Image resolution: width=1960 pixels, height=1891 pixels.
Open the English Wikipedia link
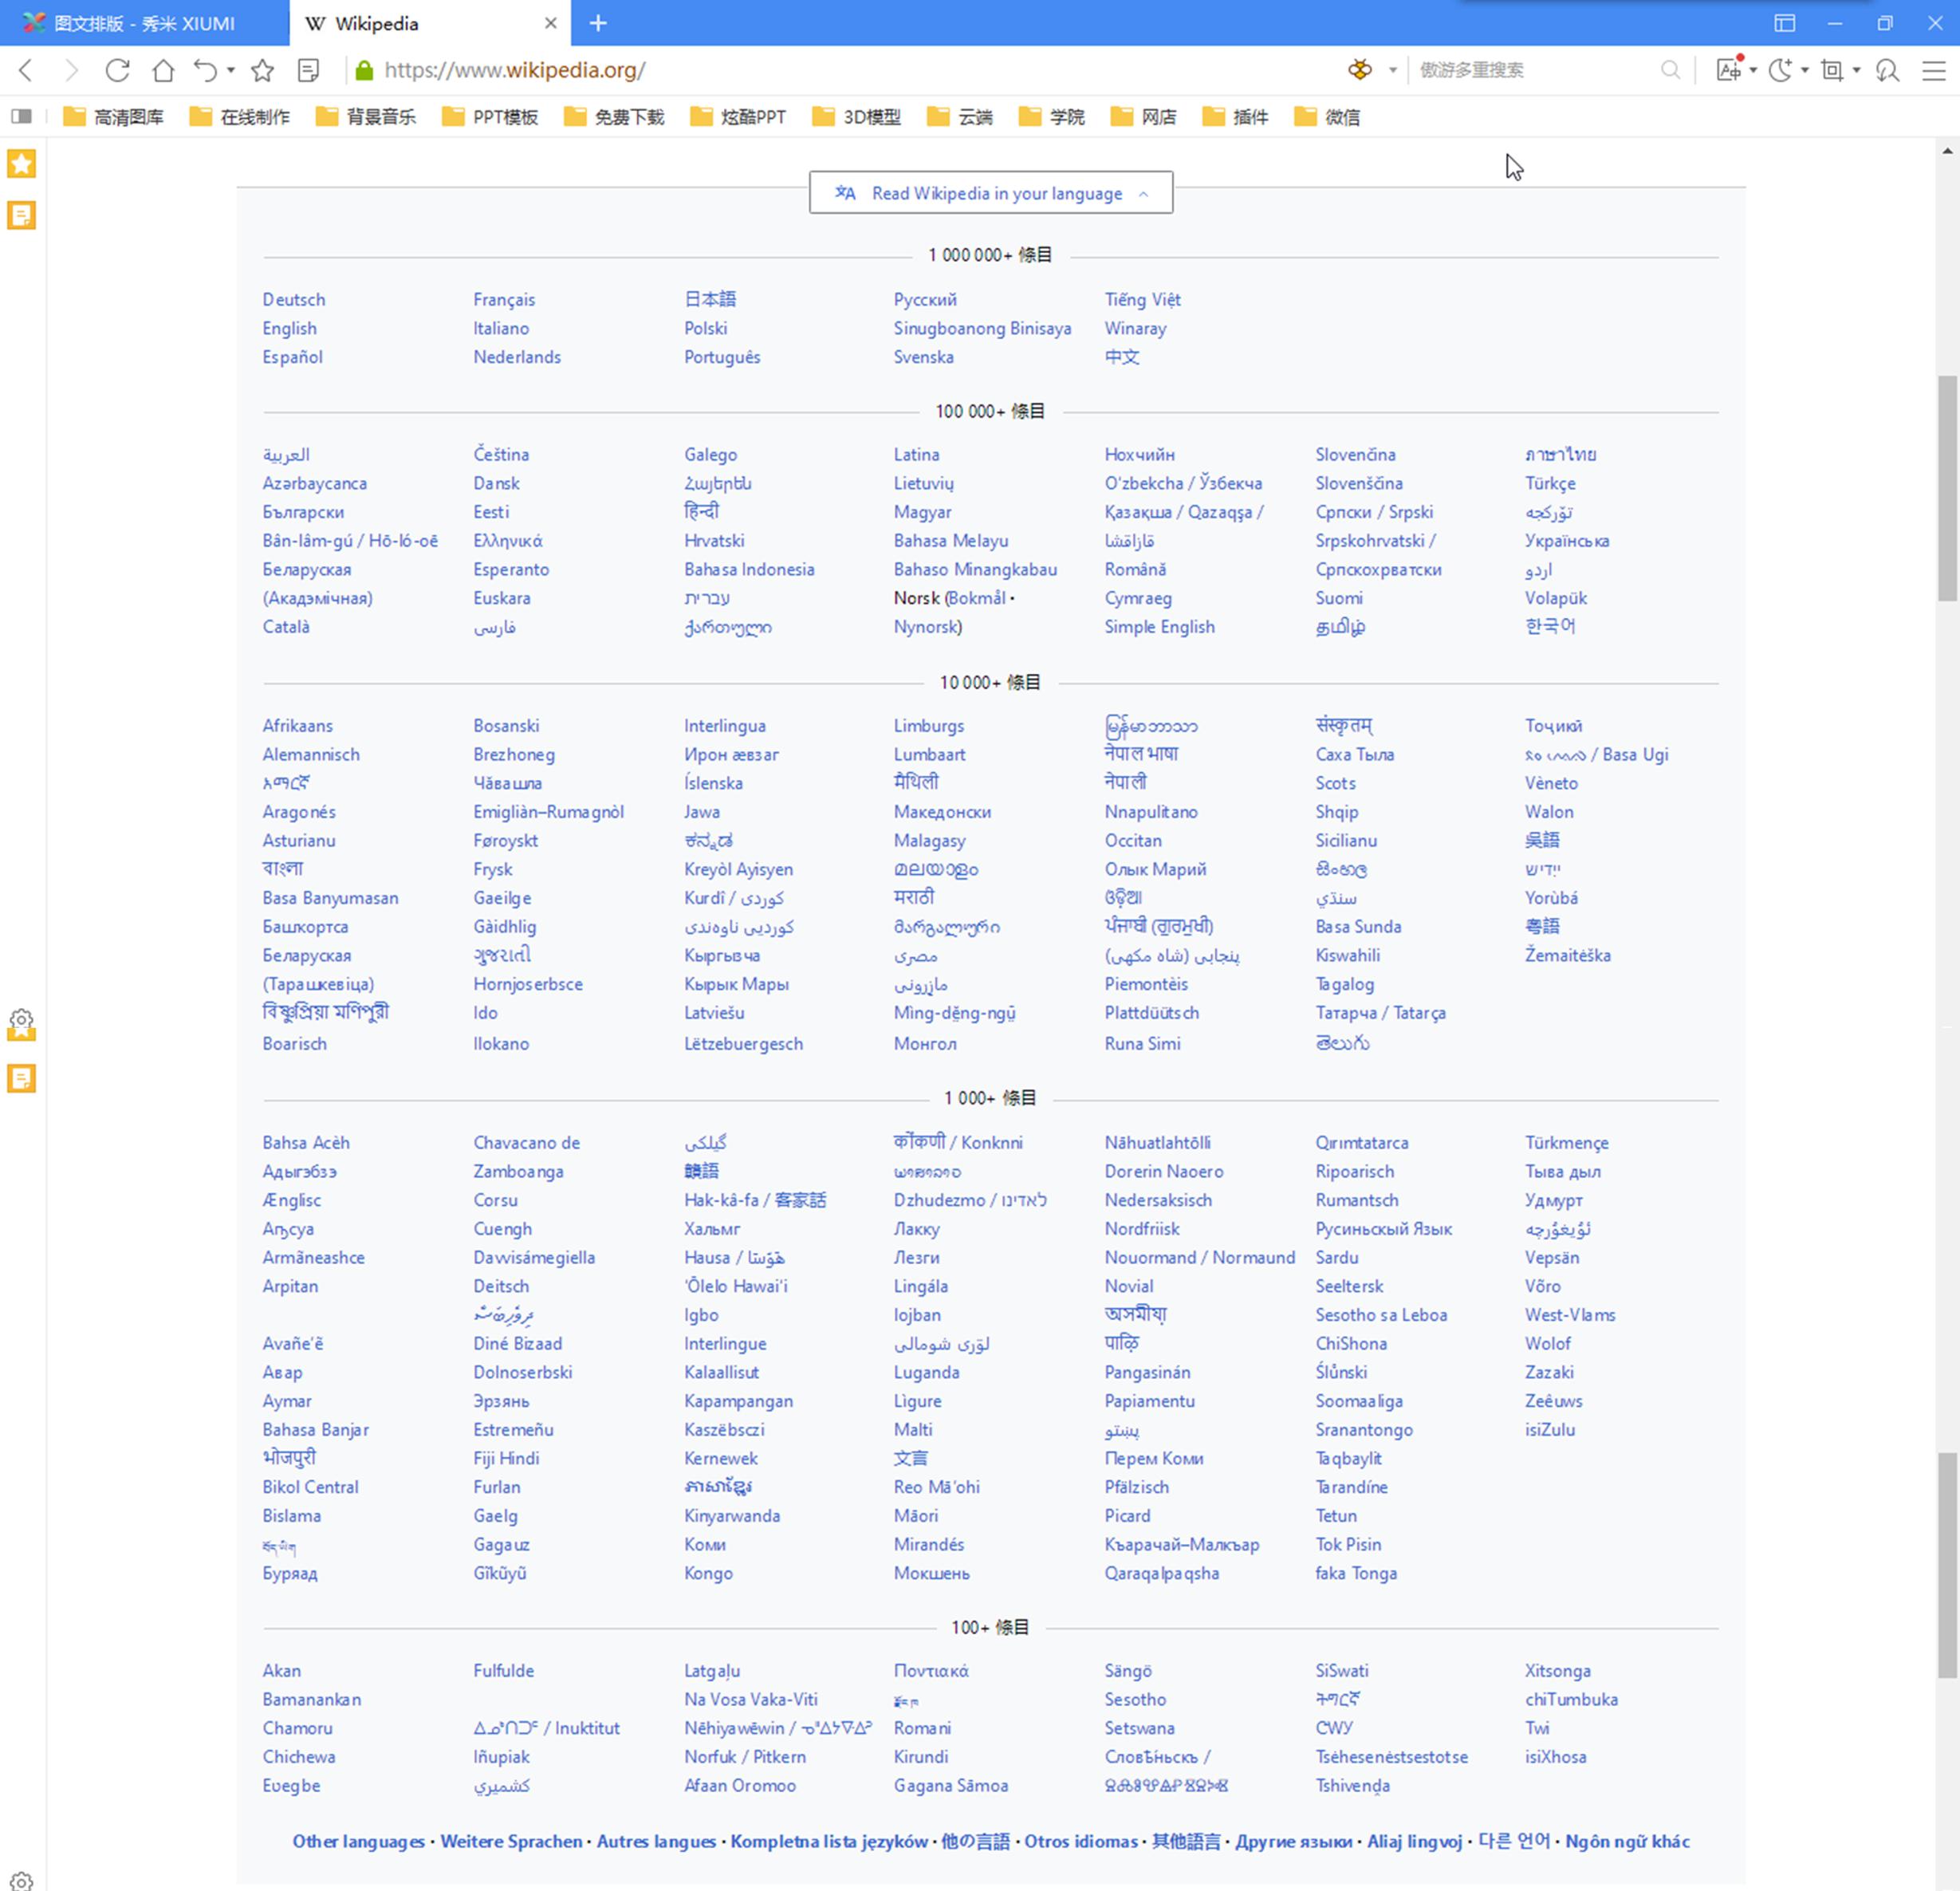pos(289,328)
